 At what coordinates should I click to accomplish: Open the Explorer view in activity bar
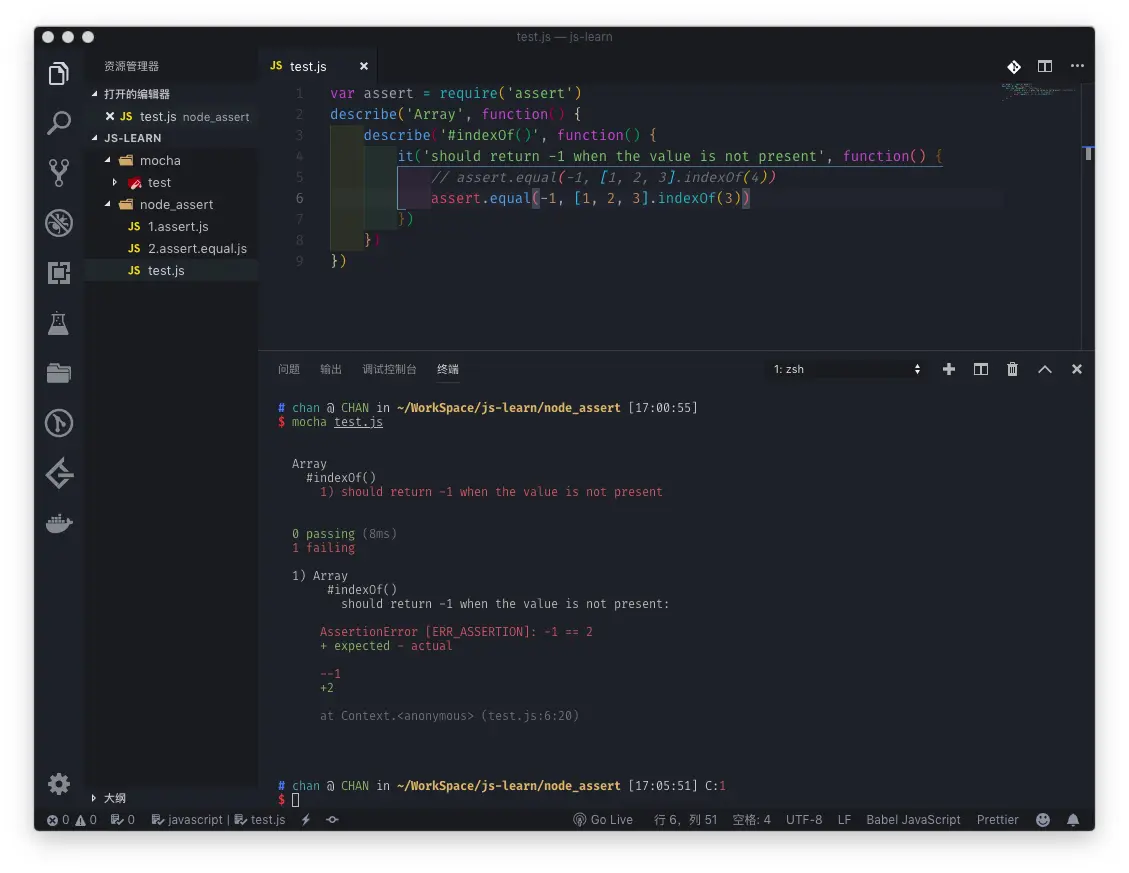coord(59,73)
